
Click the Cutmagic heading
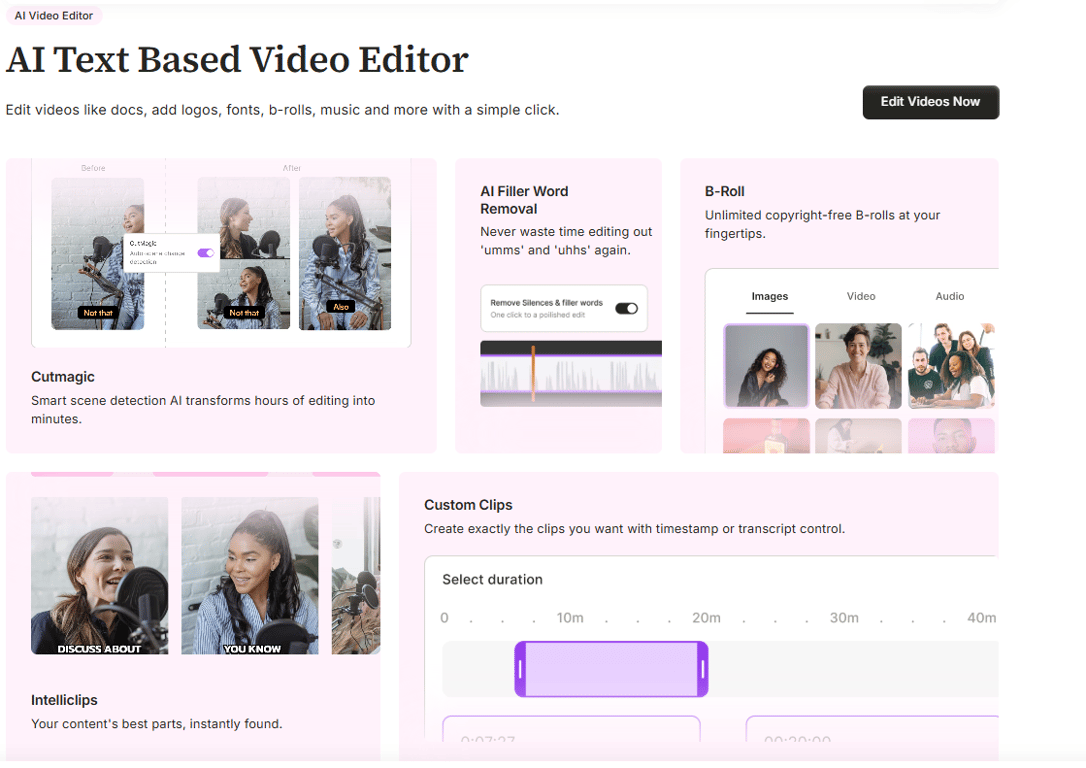pyautogui.click(x=63, y=377)
